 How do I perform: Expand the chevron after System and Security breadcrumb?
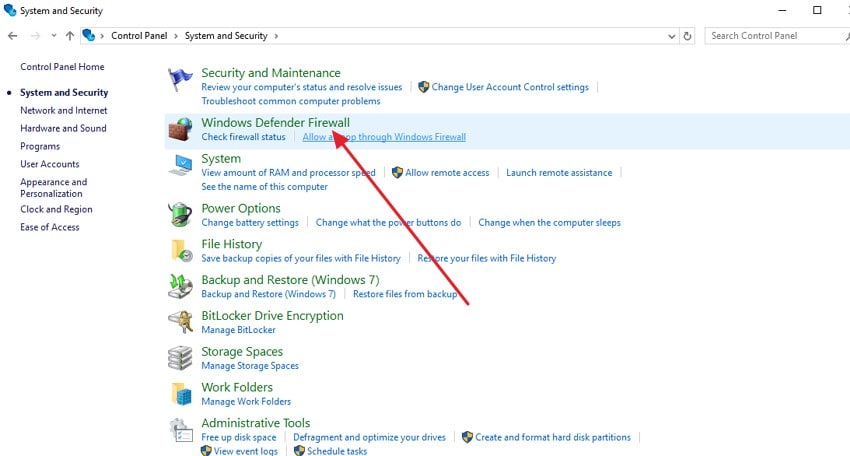point(276,36)
